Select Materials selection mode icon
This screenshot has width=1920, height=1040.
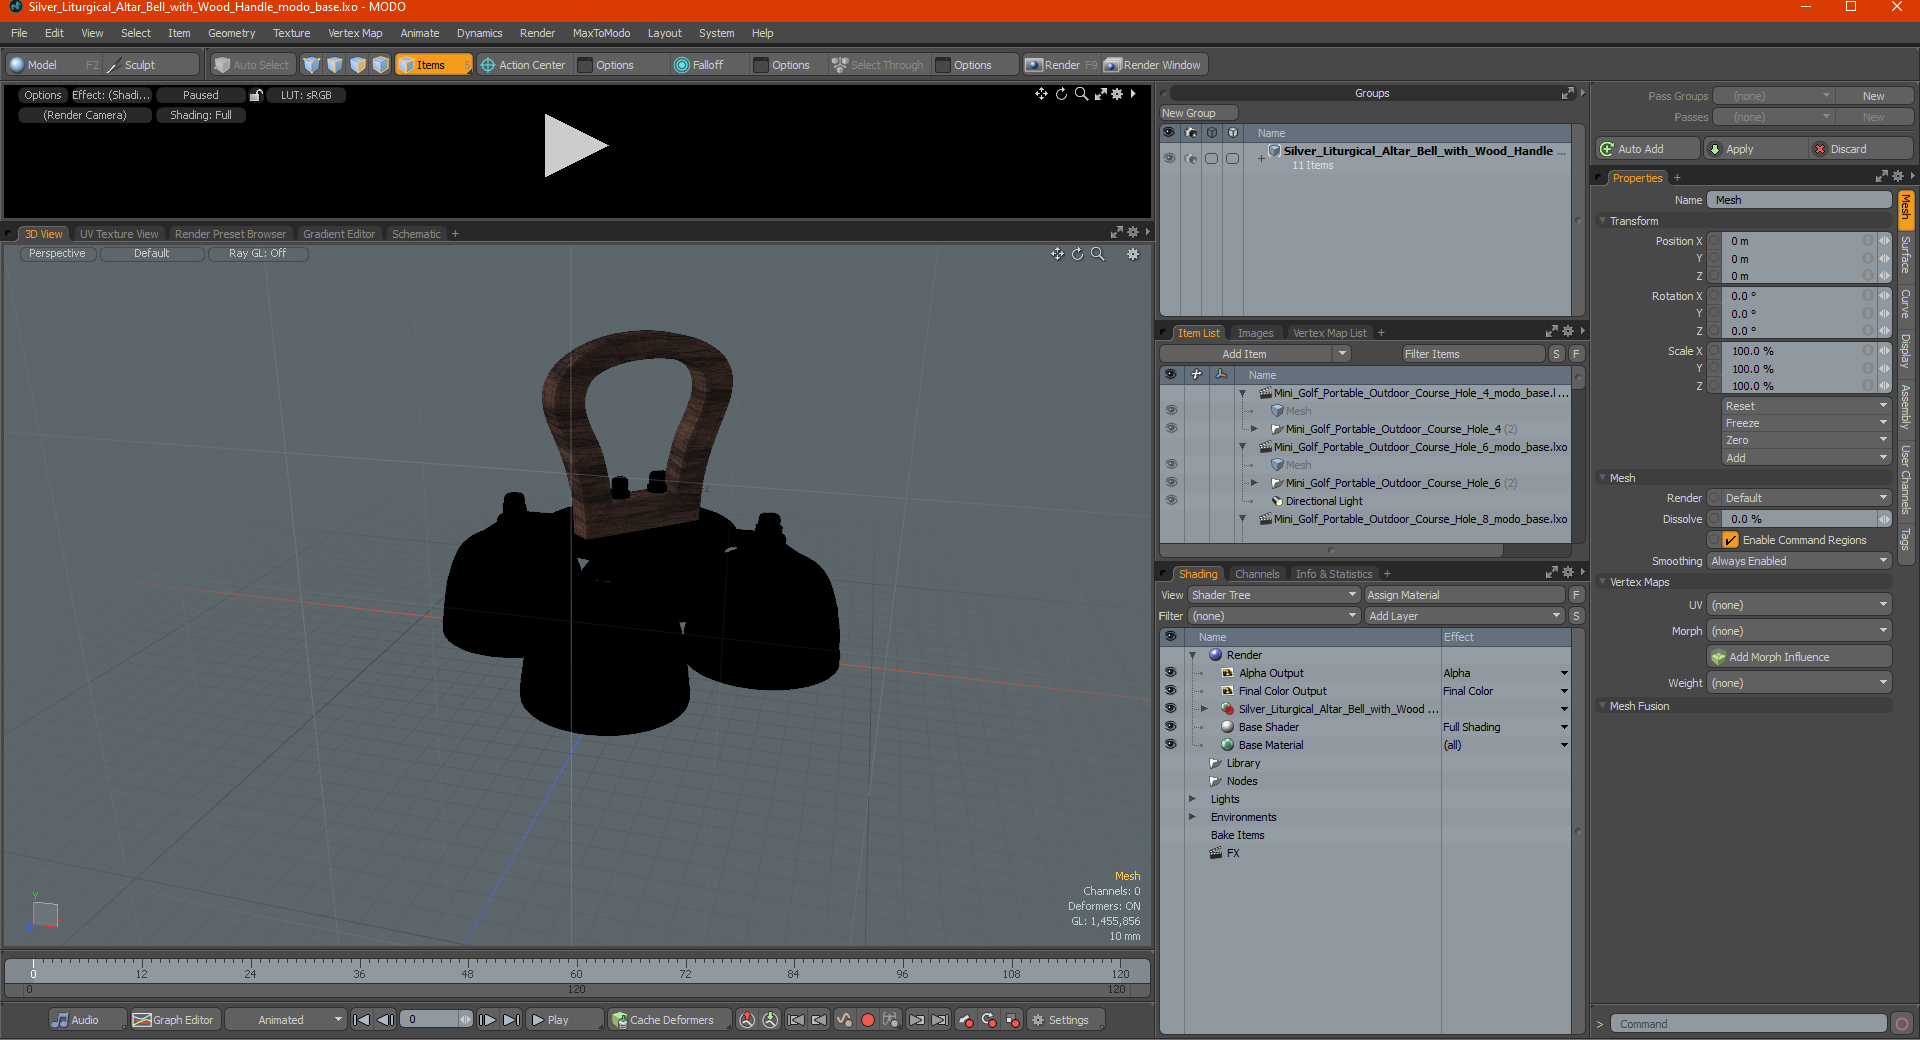(x=381, y=65)
